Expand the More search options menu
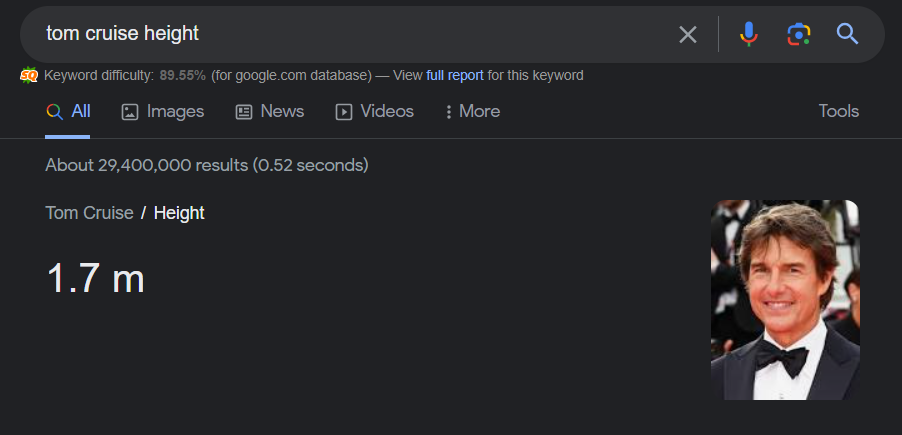Image resolution: width=902 pixels, height=435 pixels. tap(472, 111)
